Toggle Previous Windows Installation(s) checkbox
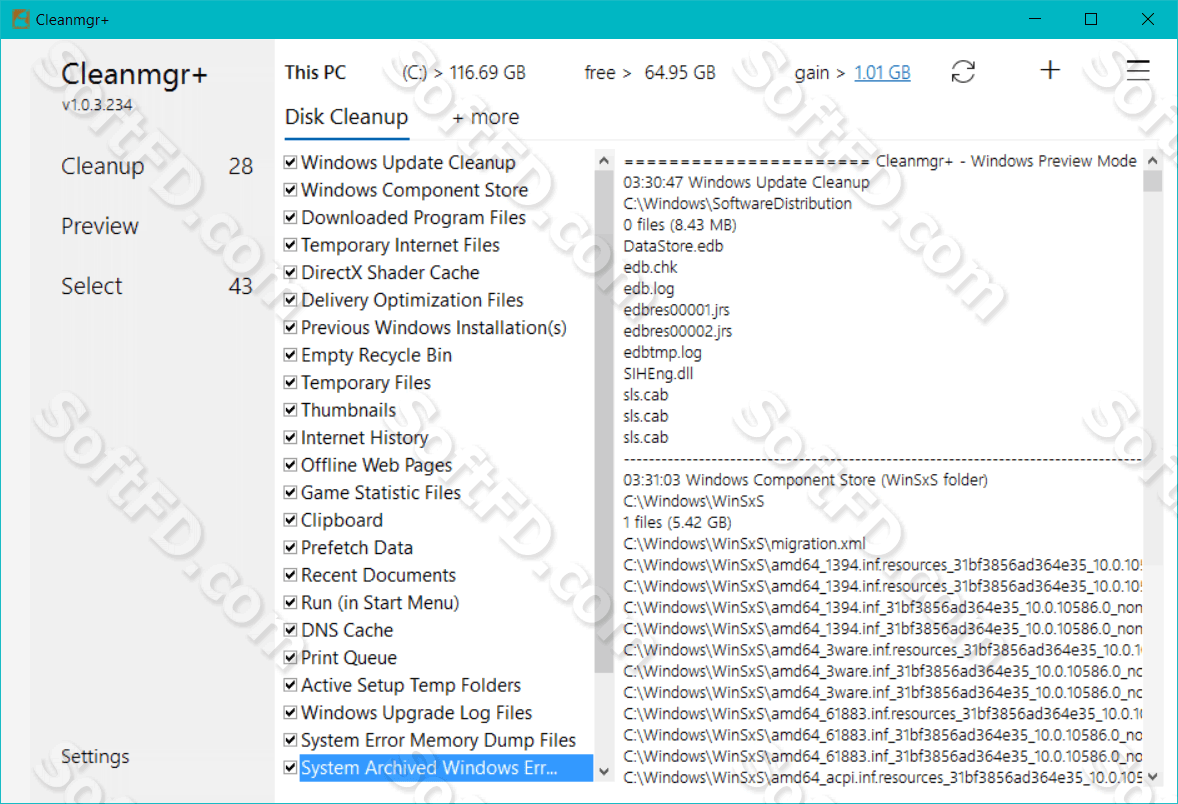 coord(291,328)
